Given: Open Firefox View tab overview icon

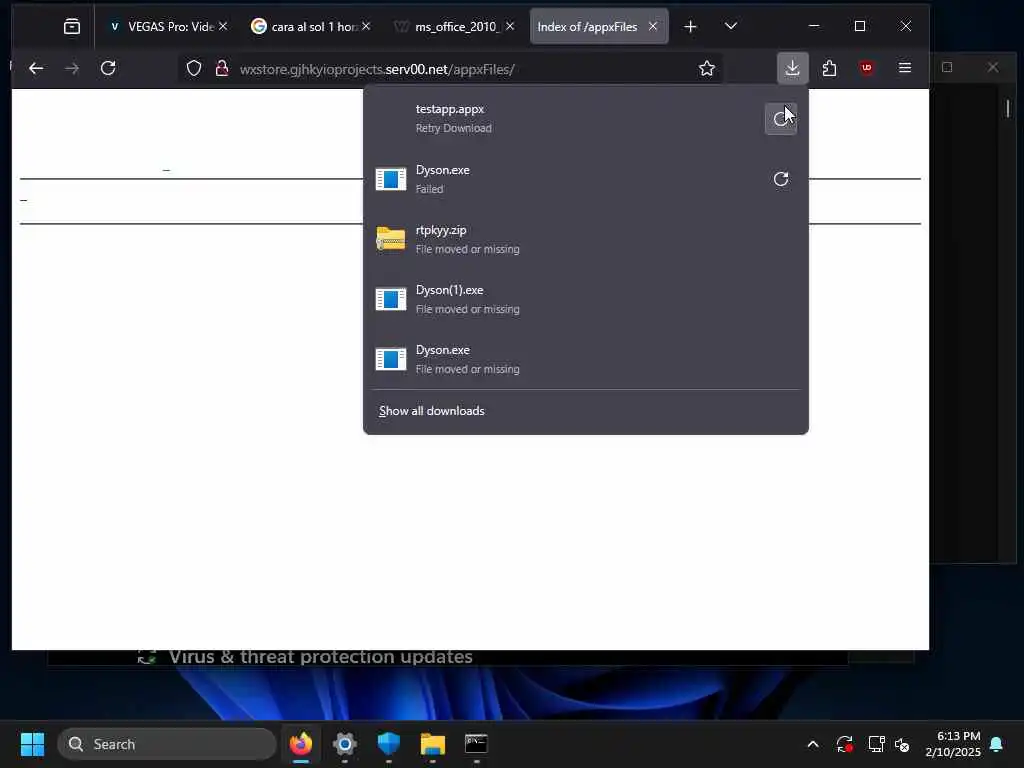Looking at the screenshot, I should point(72,26).
